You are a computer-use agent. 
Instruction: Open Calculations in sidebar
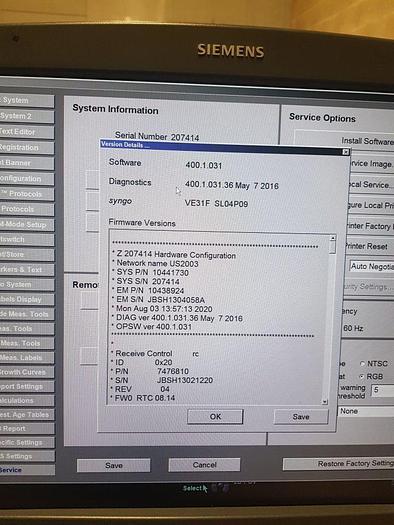pyautogui.click(x=27, y=400)
